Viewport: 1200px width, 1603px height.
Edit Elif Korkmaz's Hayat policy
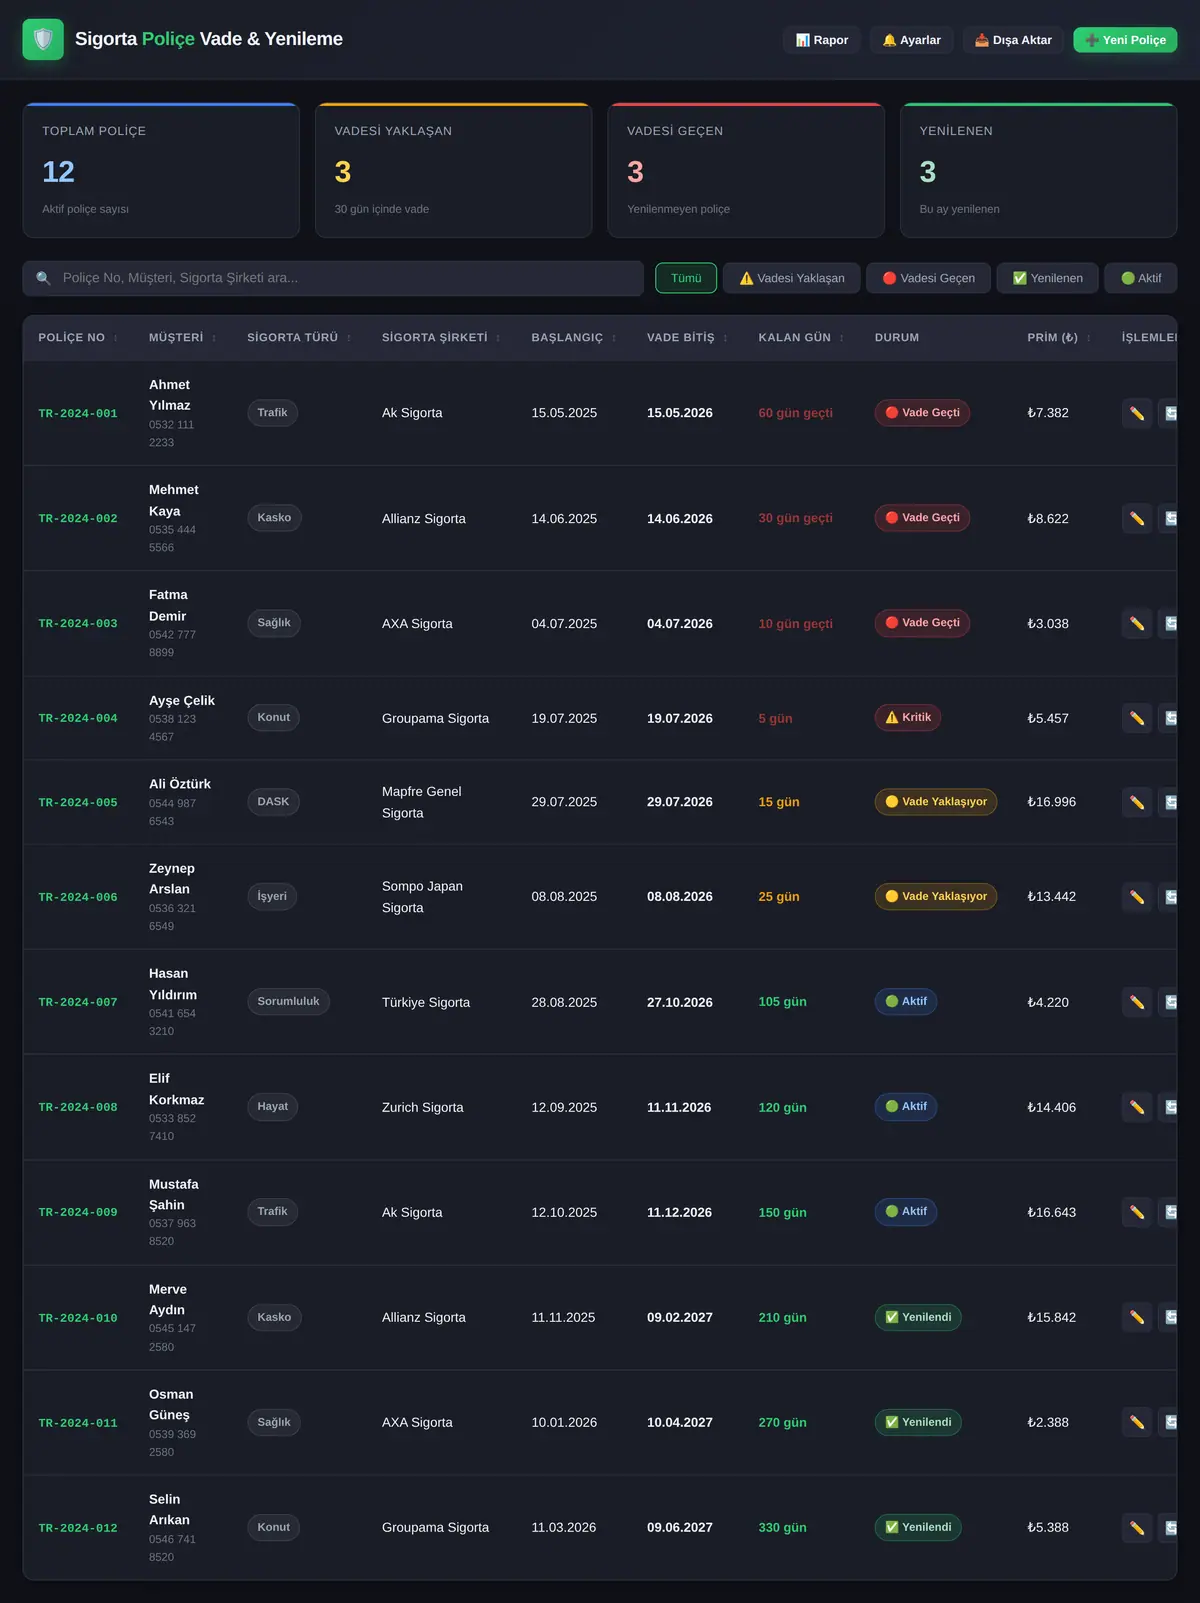point(1137,1107)
